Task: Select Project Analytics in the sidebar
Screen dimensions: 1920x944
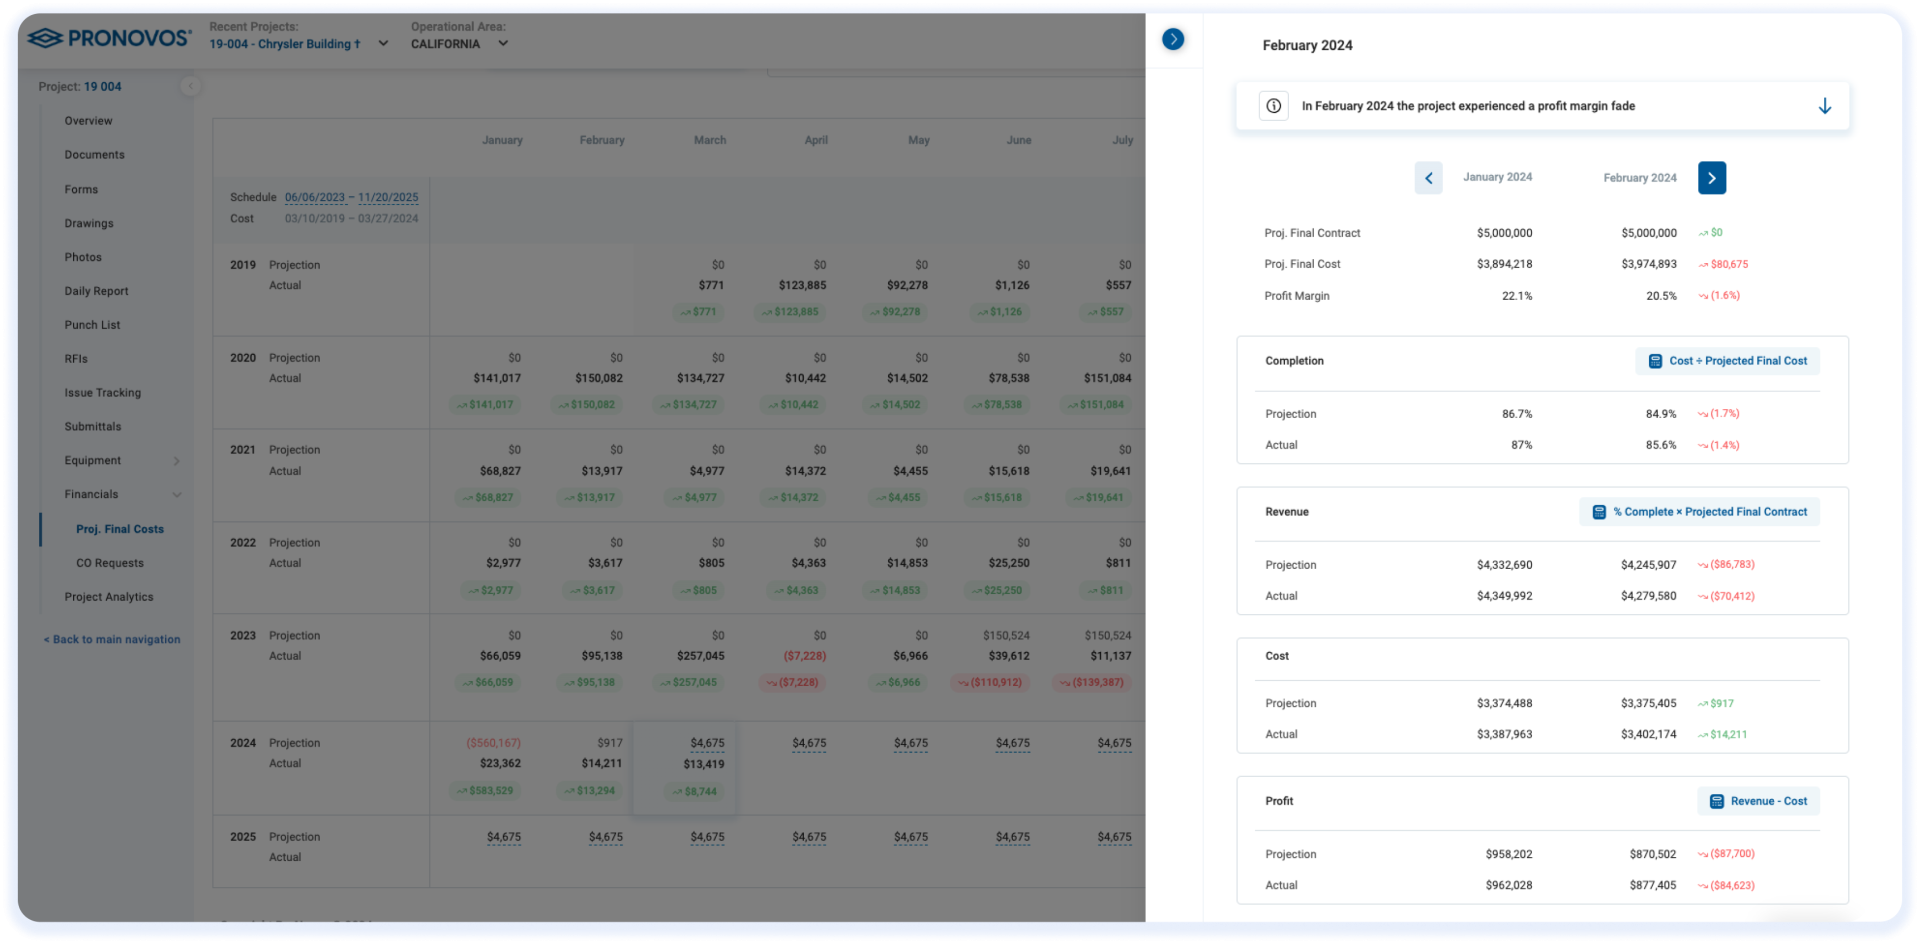Action: click(x=109, y=597)
